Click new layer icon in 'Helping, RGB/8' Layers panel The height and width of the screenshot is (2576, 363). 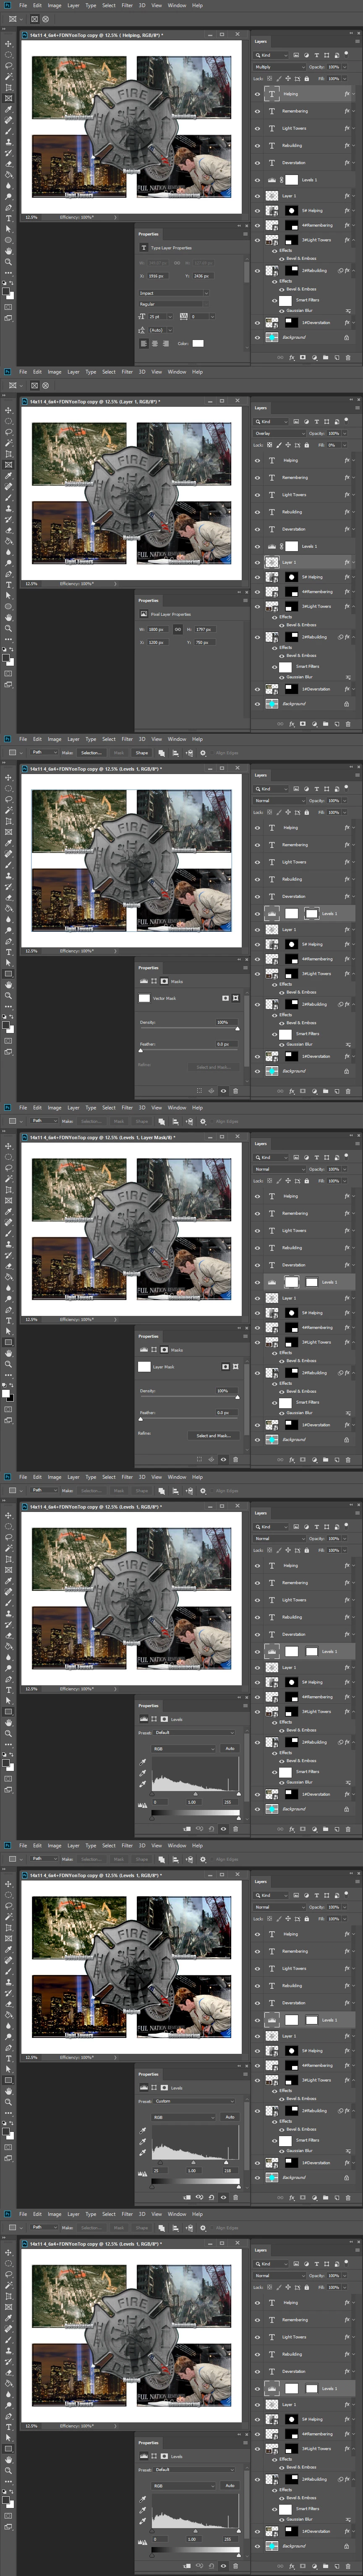coord(337,357)
